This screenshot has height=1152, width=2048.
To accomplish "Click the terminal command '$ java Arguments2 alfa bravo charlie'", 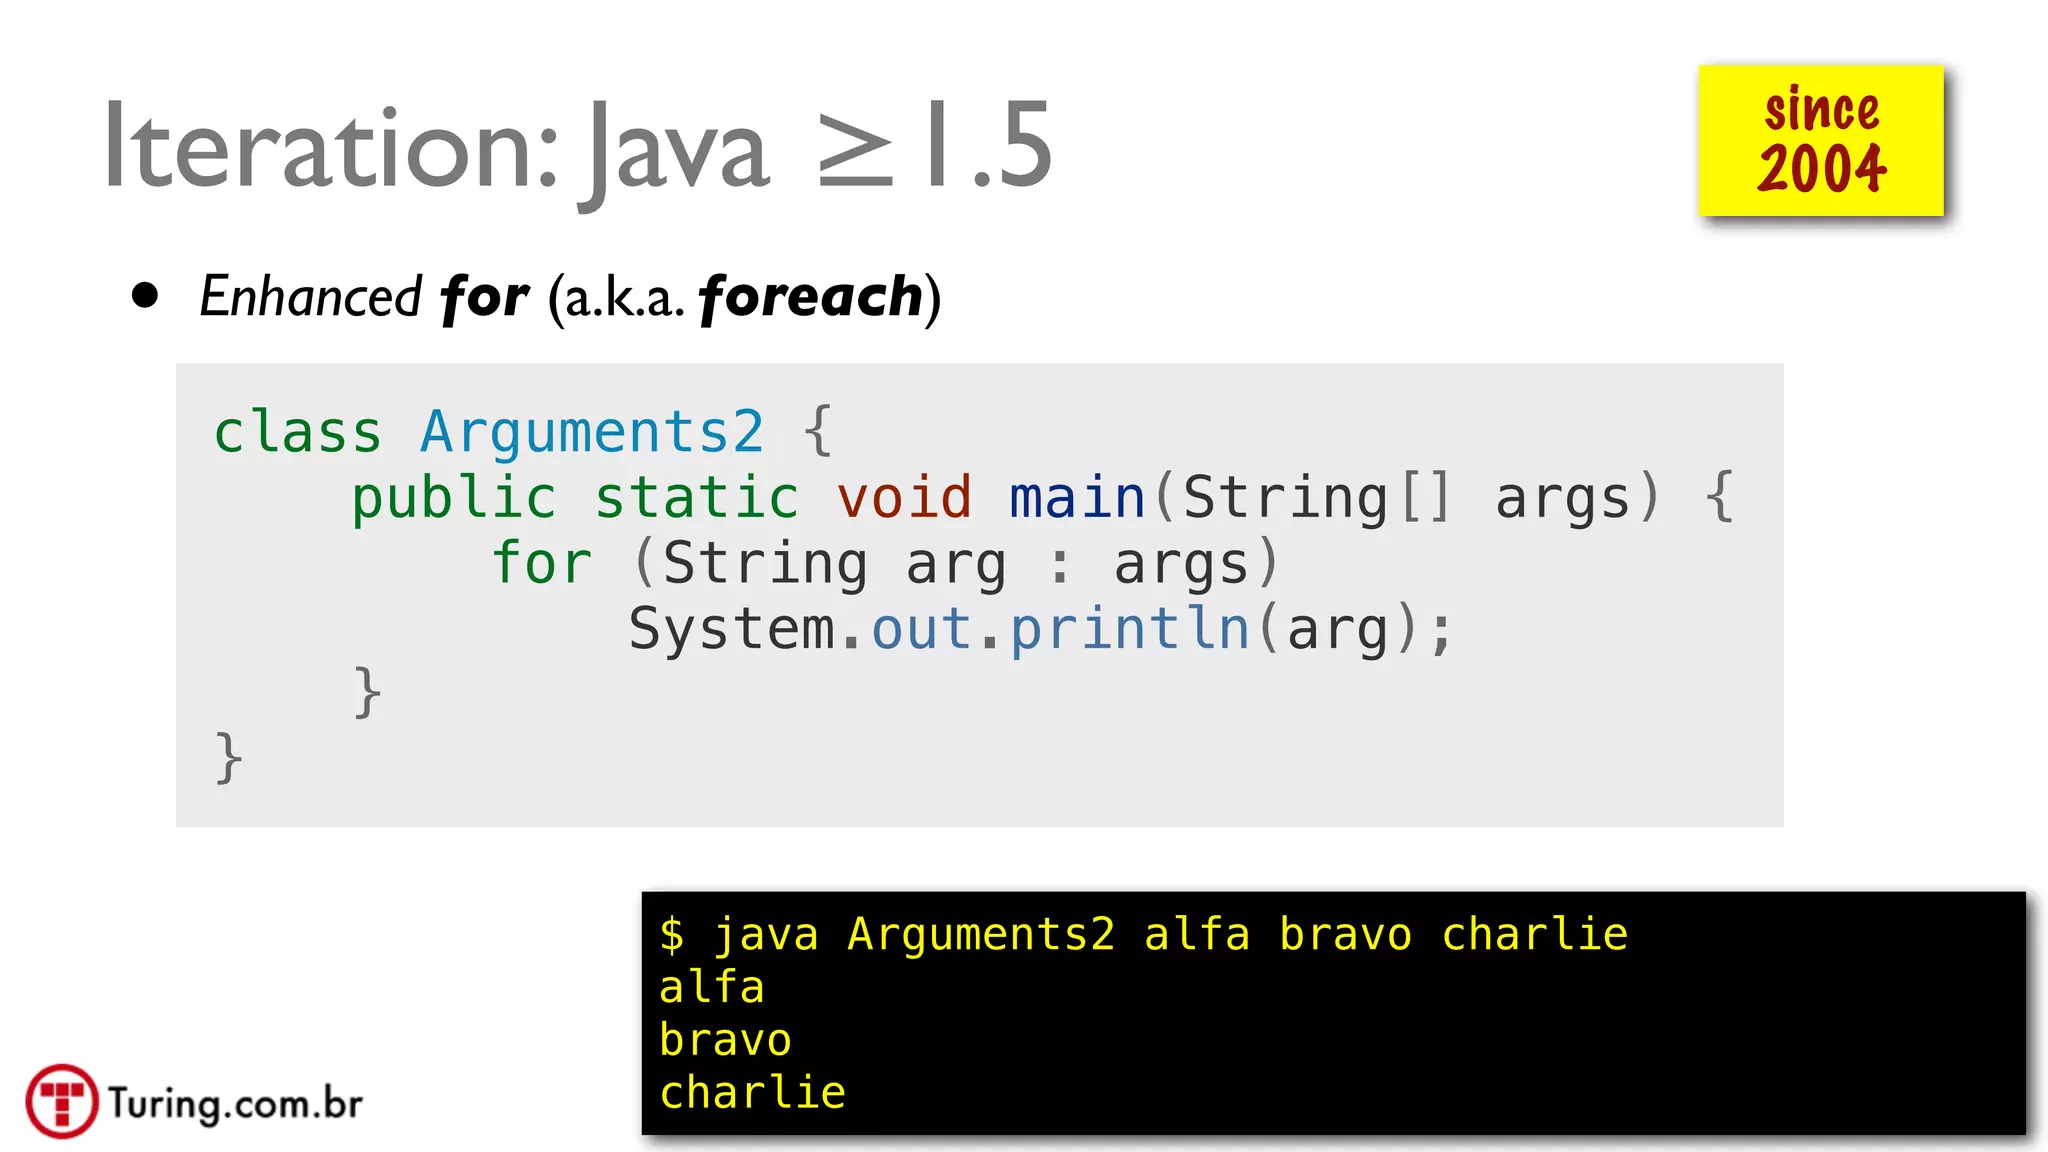I will (1143, 934).
